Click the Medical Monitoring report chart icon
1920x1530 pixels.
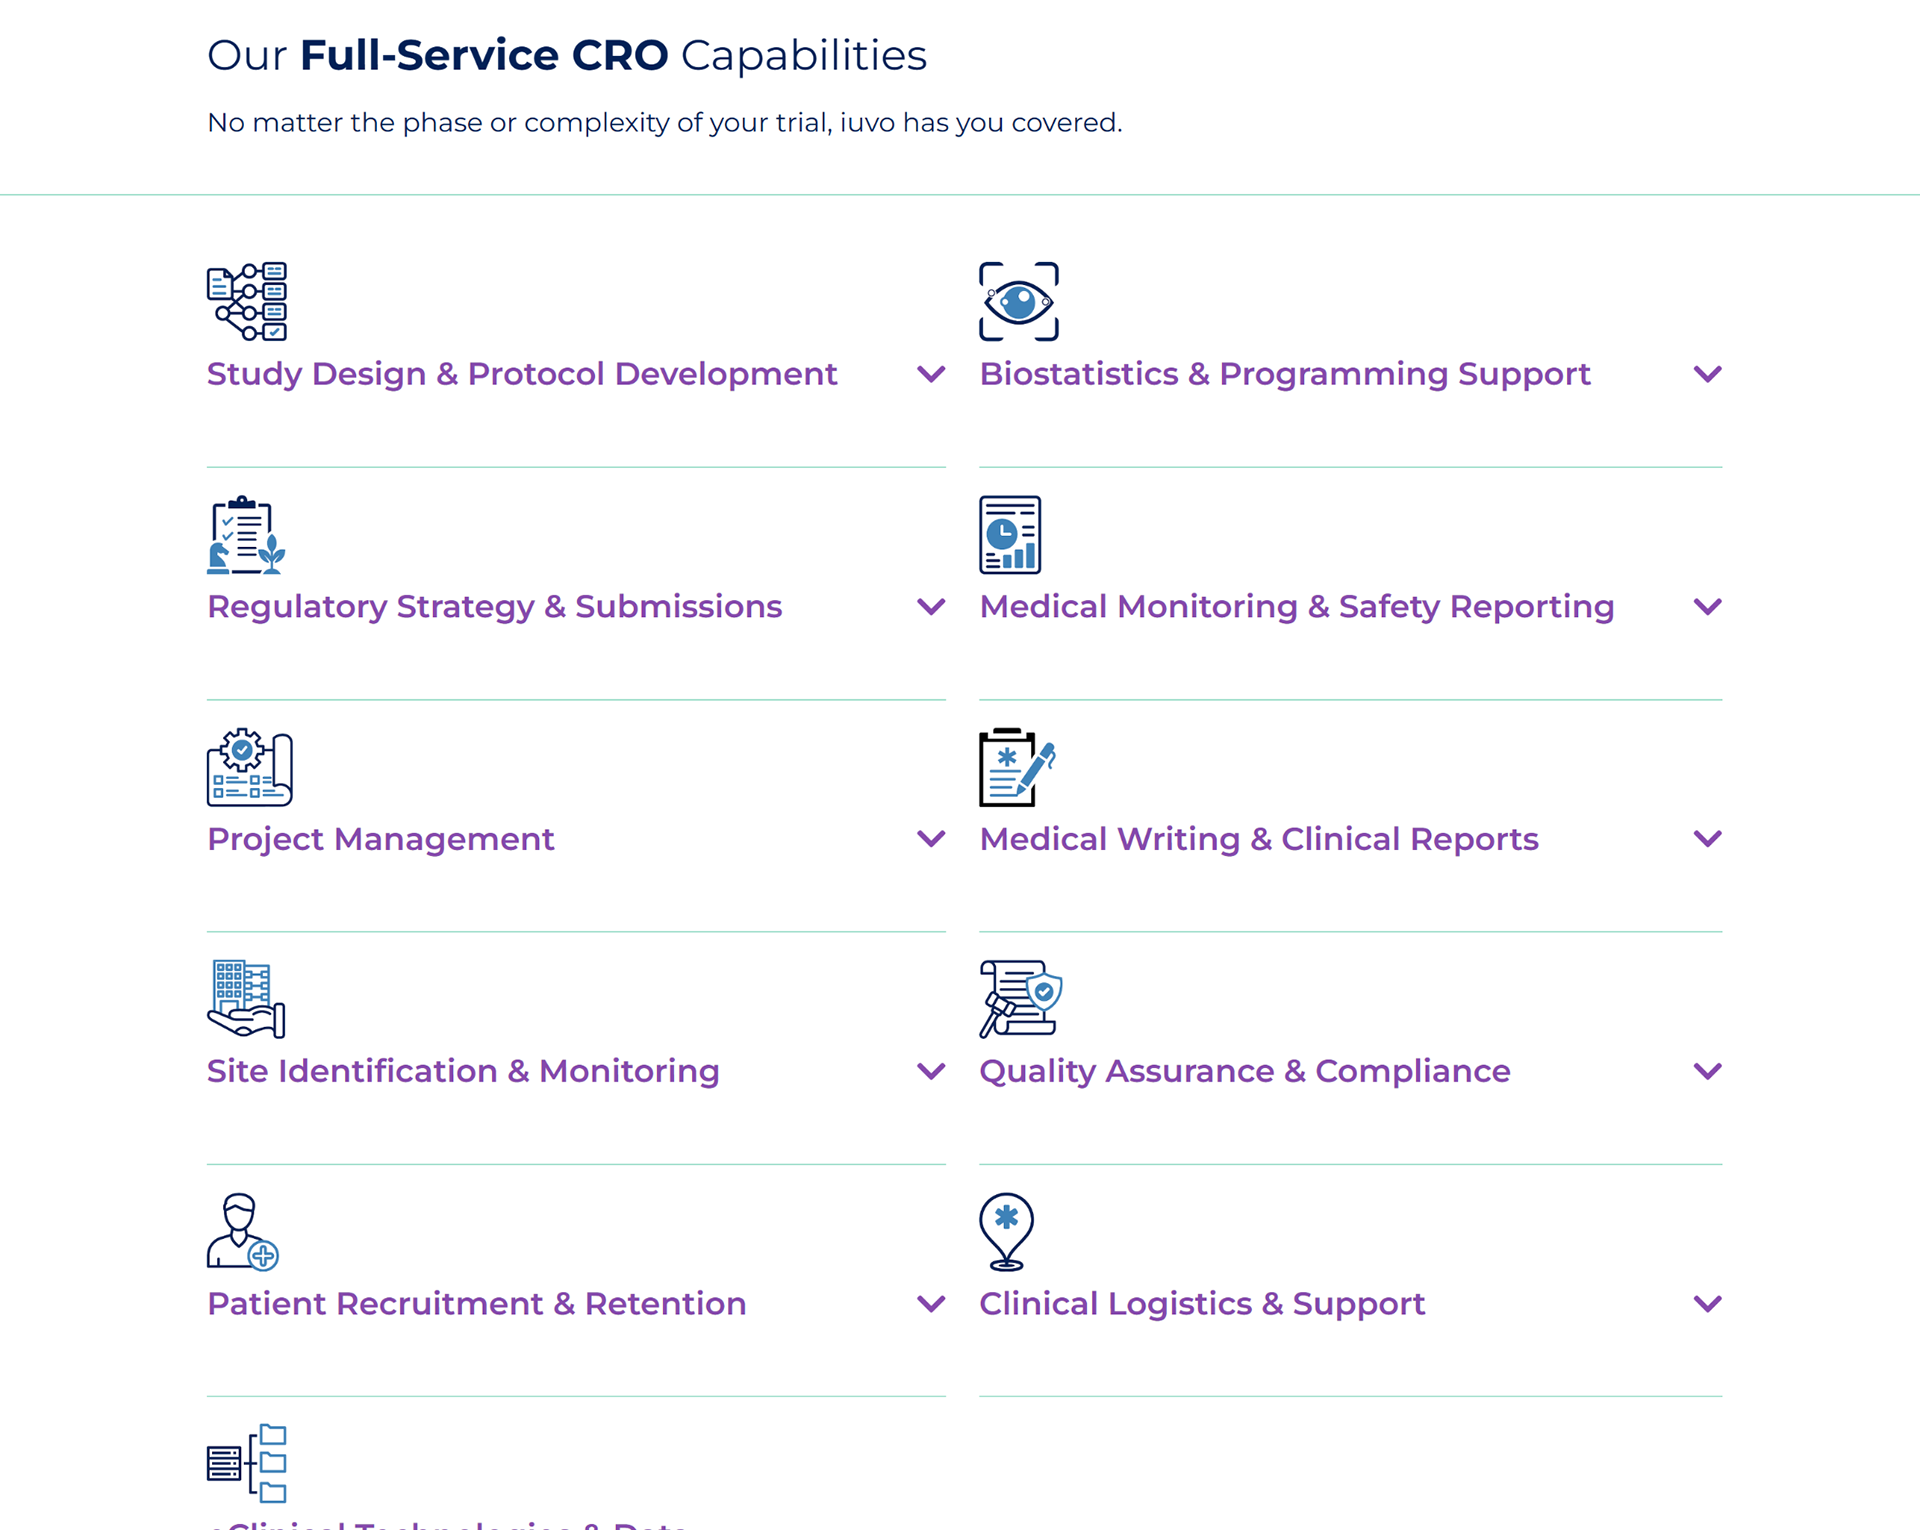coord(1010,535)
